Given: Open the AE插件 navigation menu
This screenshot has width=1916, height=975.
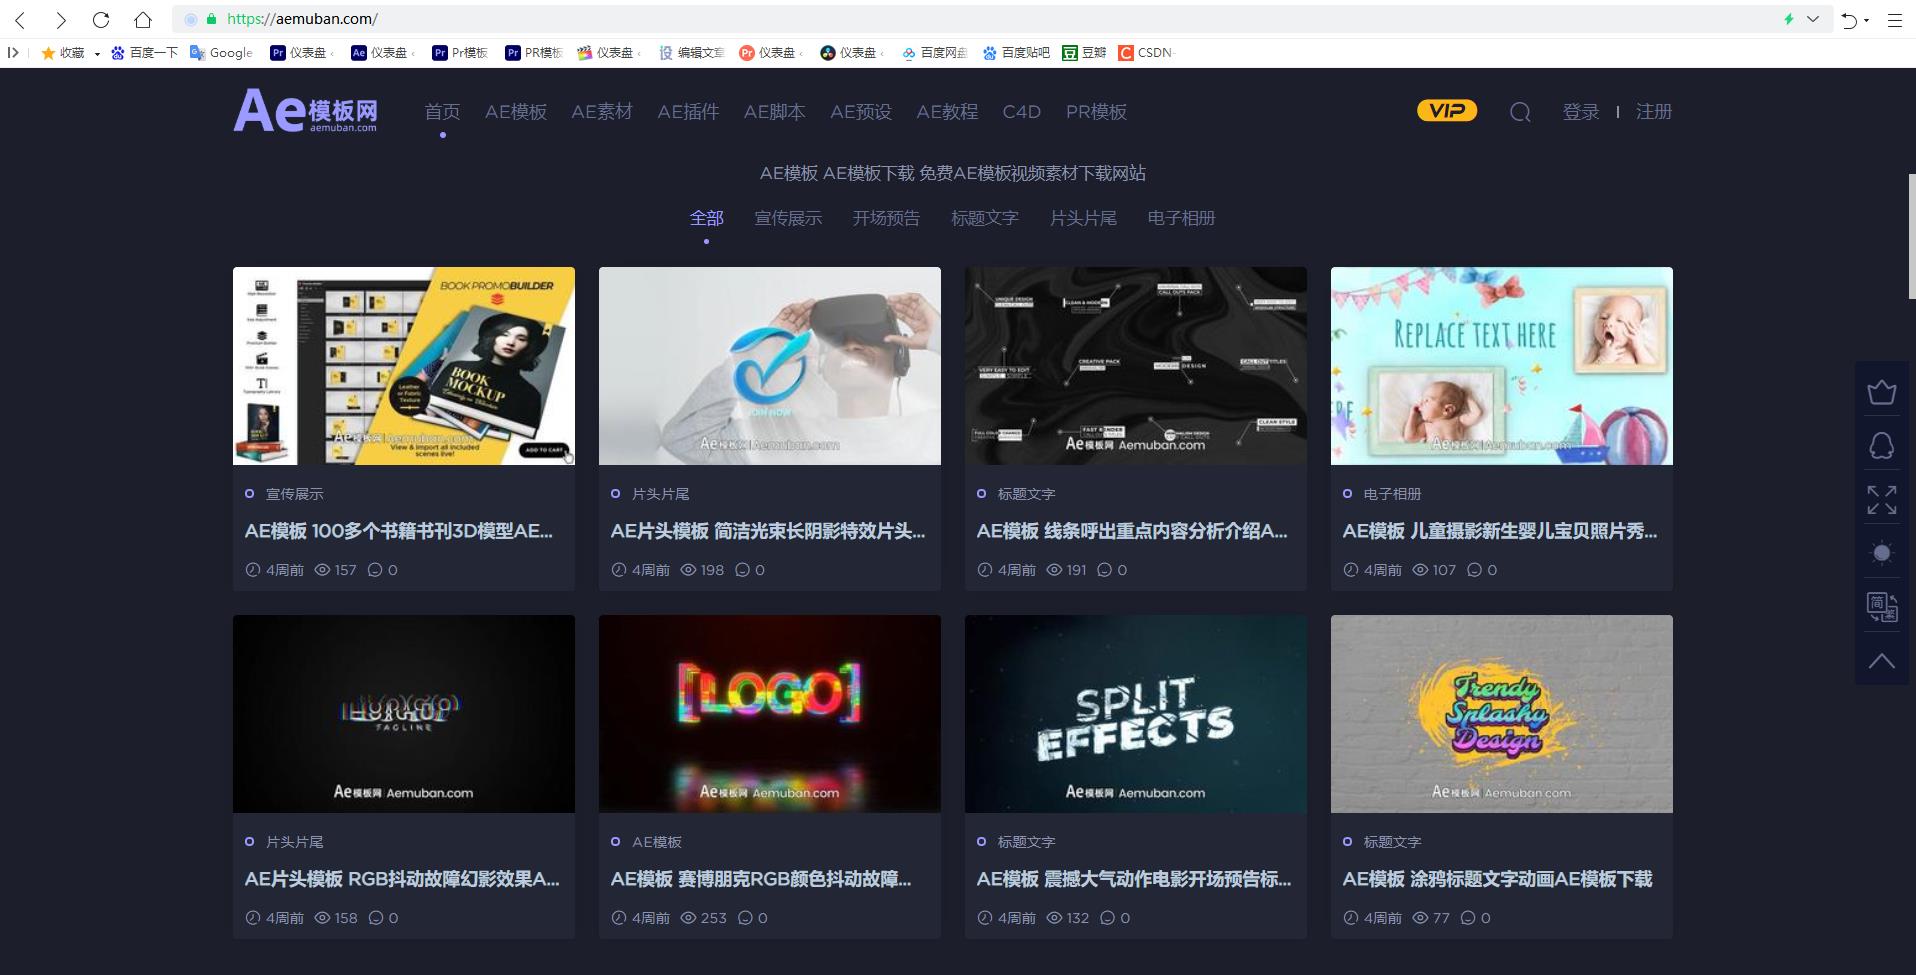Looking at the screenshot, I should pyautogui.click(x=687, y=112).
